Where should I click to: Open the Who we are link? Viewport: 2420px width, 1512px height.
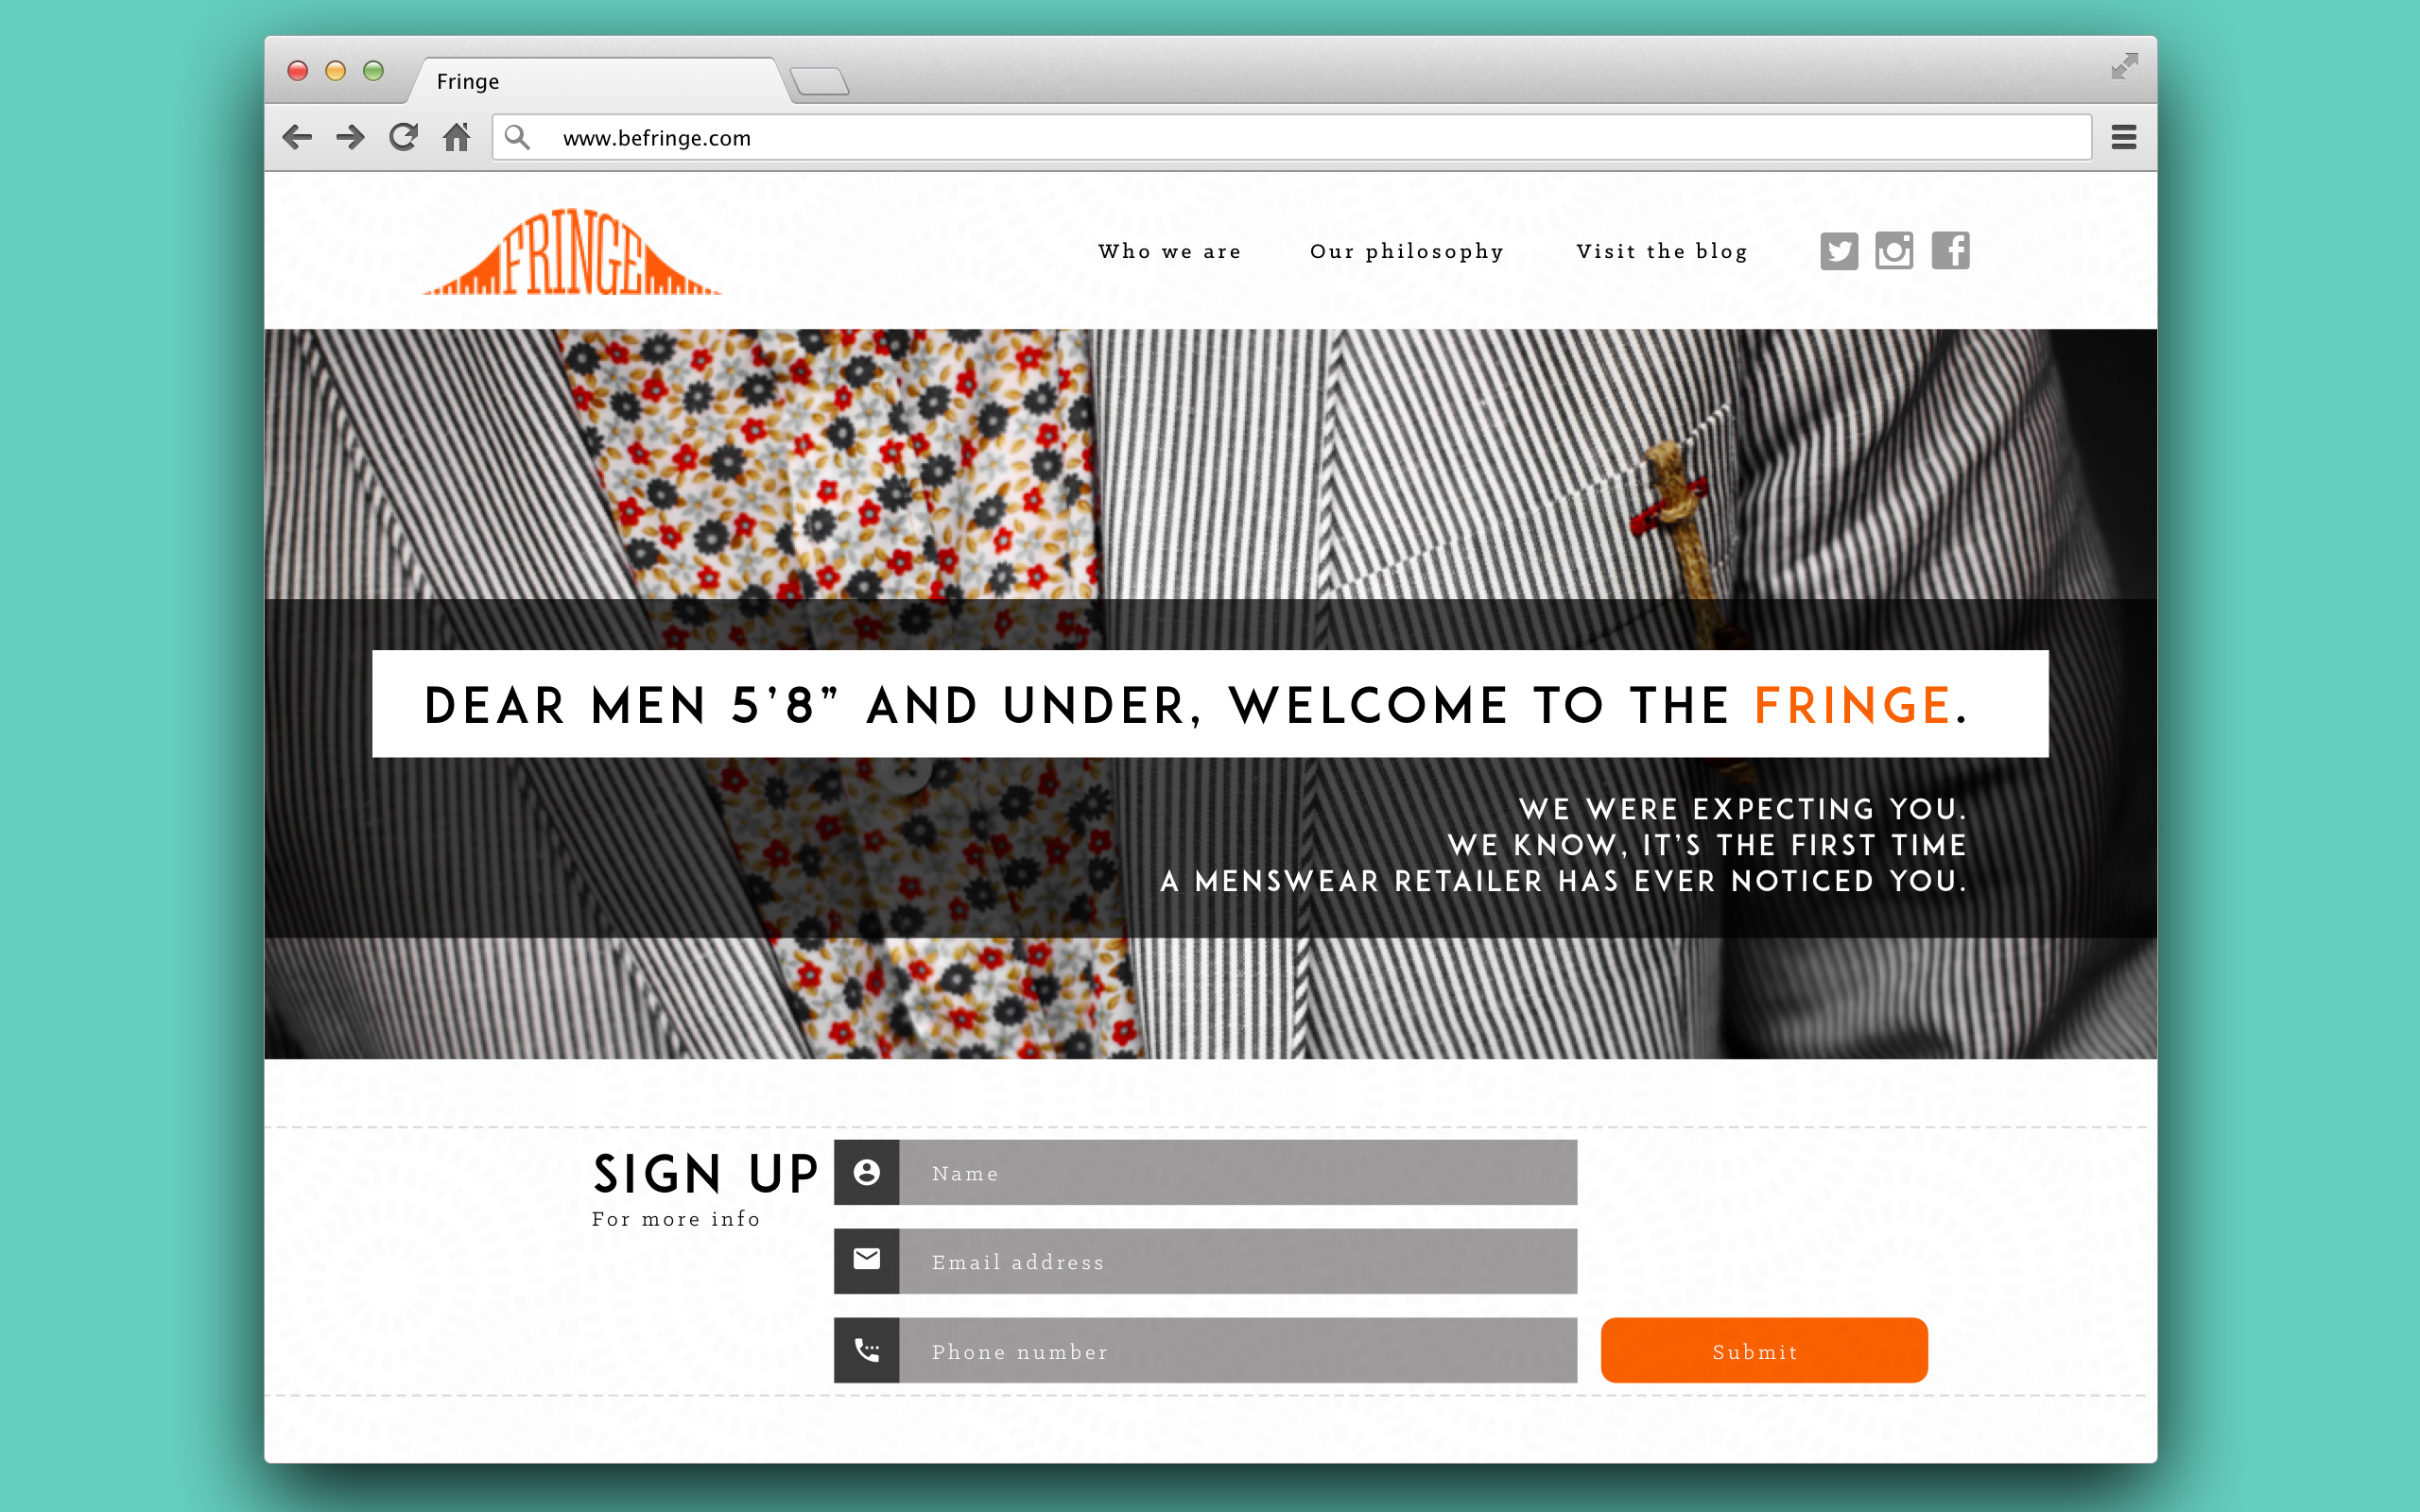coord(1170,252)
